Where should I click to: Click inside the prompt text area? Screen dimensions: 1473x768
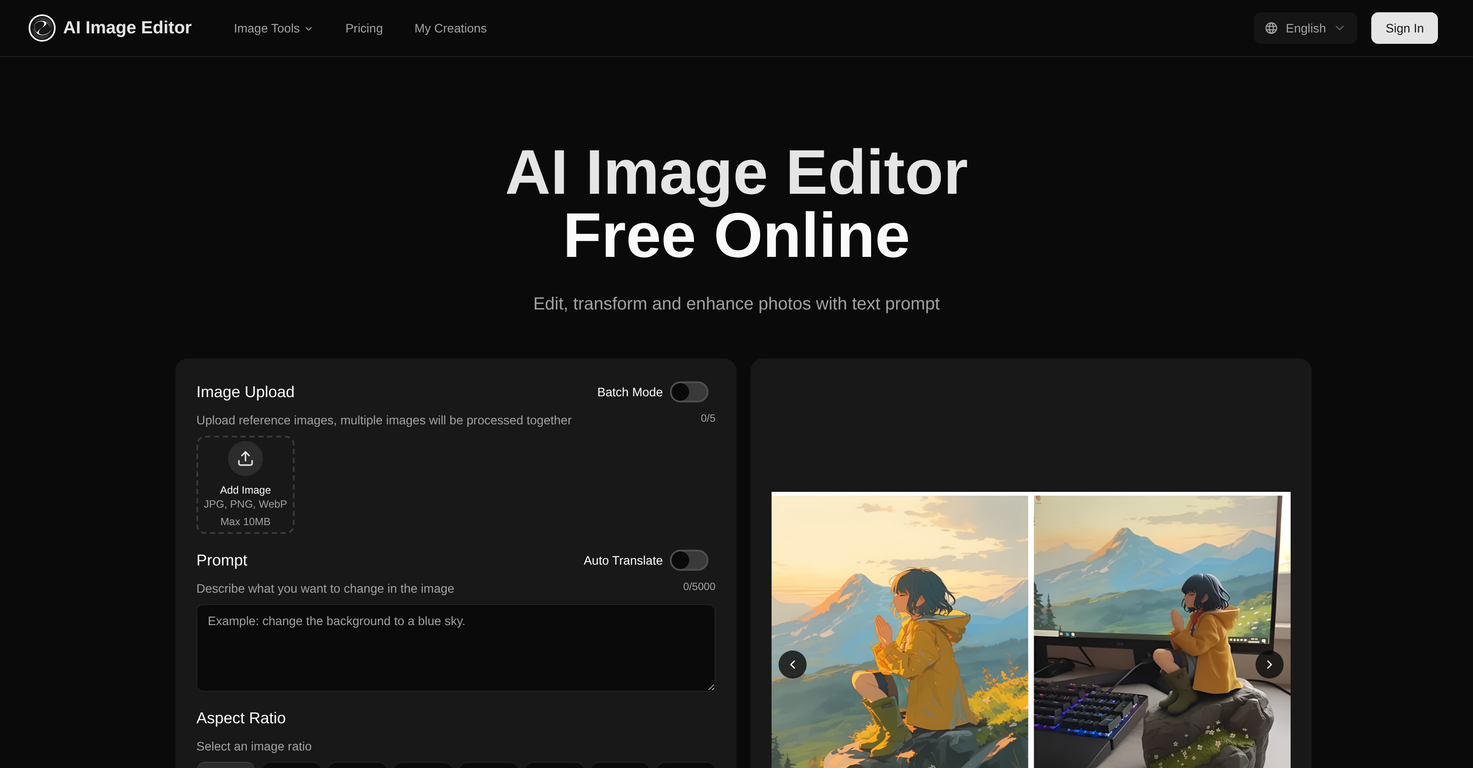[455, 646]
